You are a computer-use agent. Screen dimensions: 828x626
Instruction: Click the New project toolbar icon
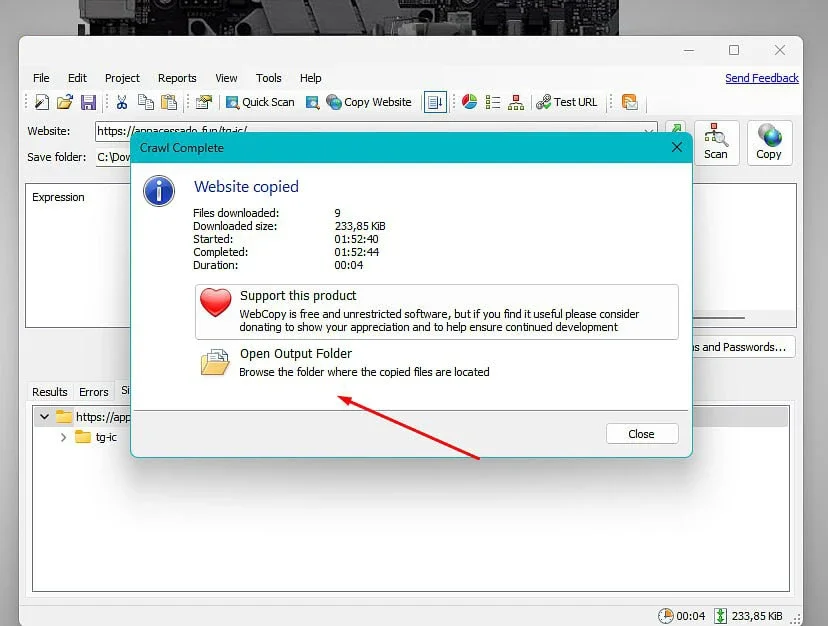tap(42, 102)
